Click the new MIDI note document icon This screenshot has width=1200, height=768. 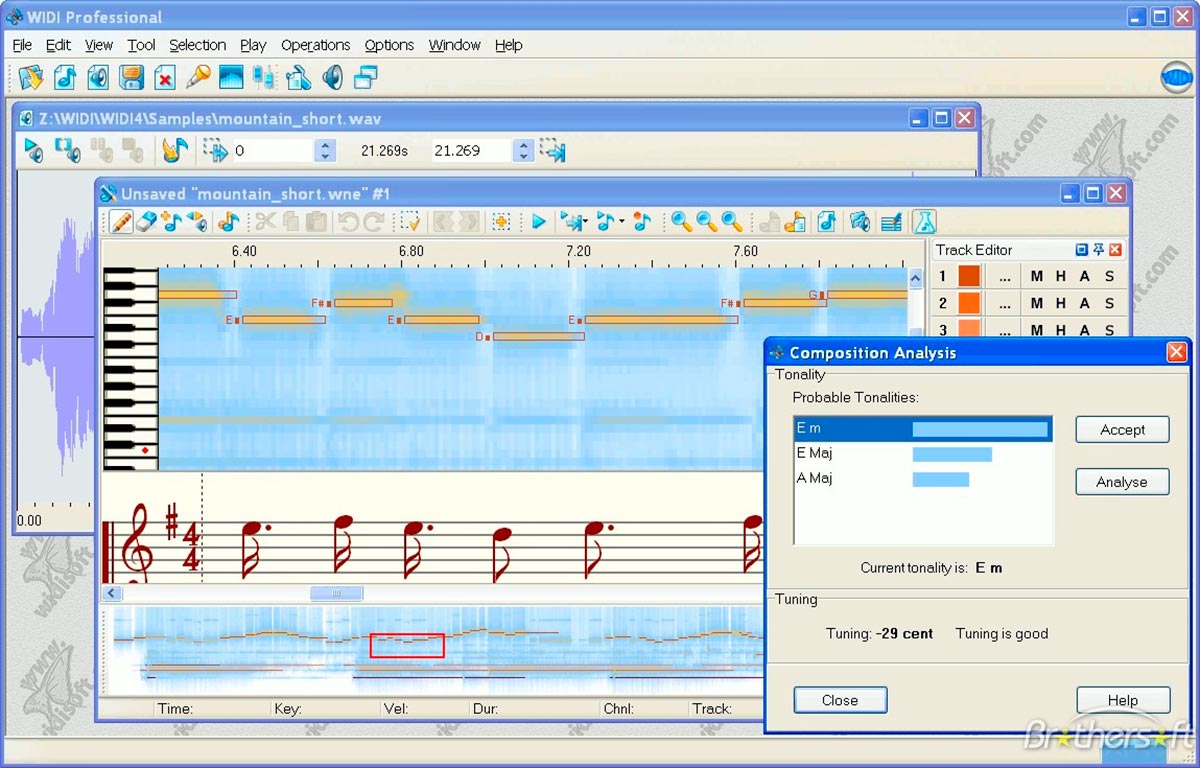pos(65,76)
